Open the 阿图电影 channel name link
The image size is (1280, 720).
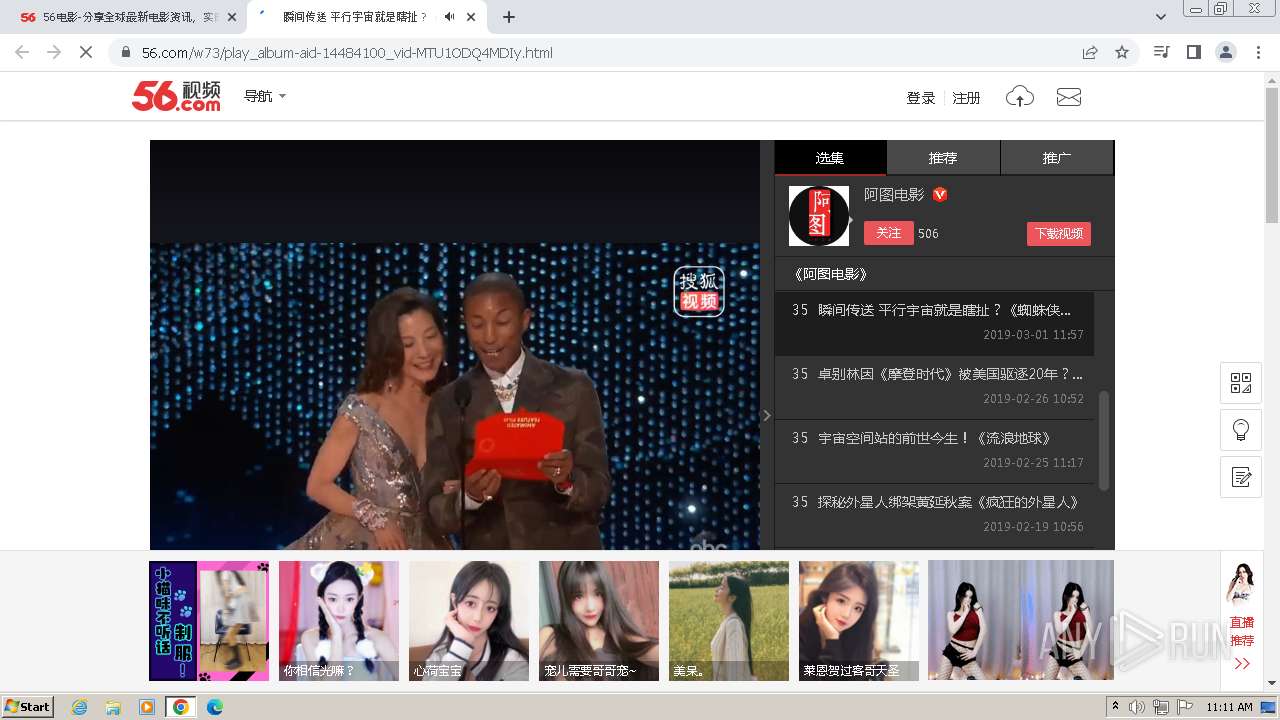click(894, 195)
